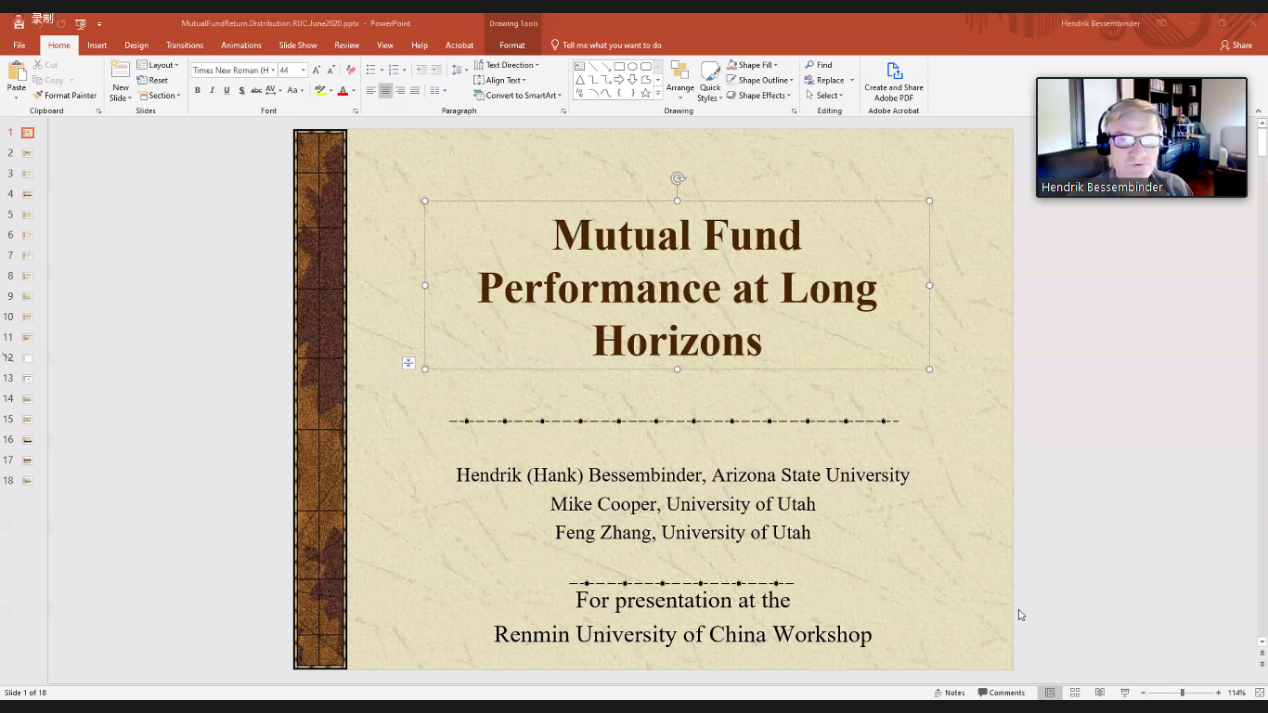
Task: Select slide 12 thumbnail
Action: click(28, 358)
